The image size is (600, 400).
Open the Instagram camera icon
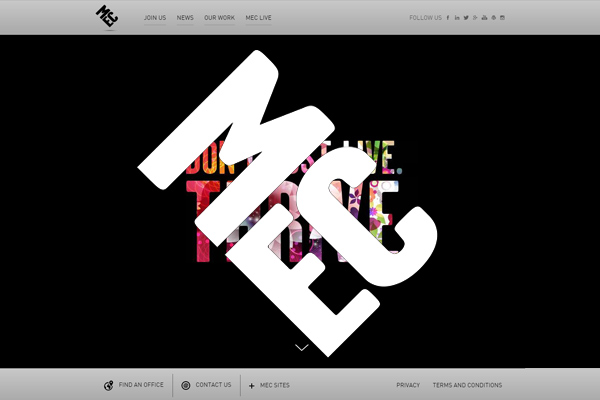(x=502, y=18)
